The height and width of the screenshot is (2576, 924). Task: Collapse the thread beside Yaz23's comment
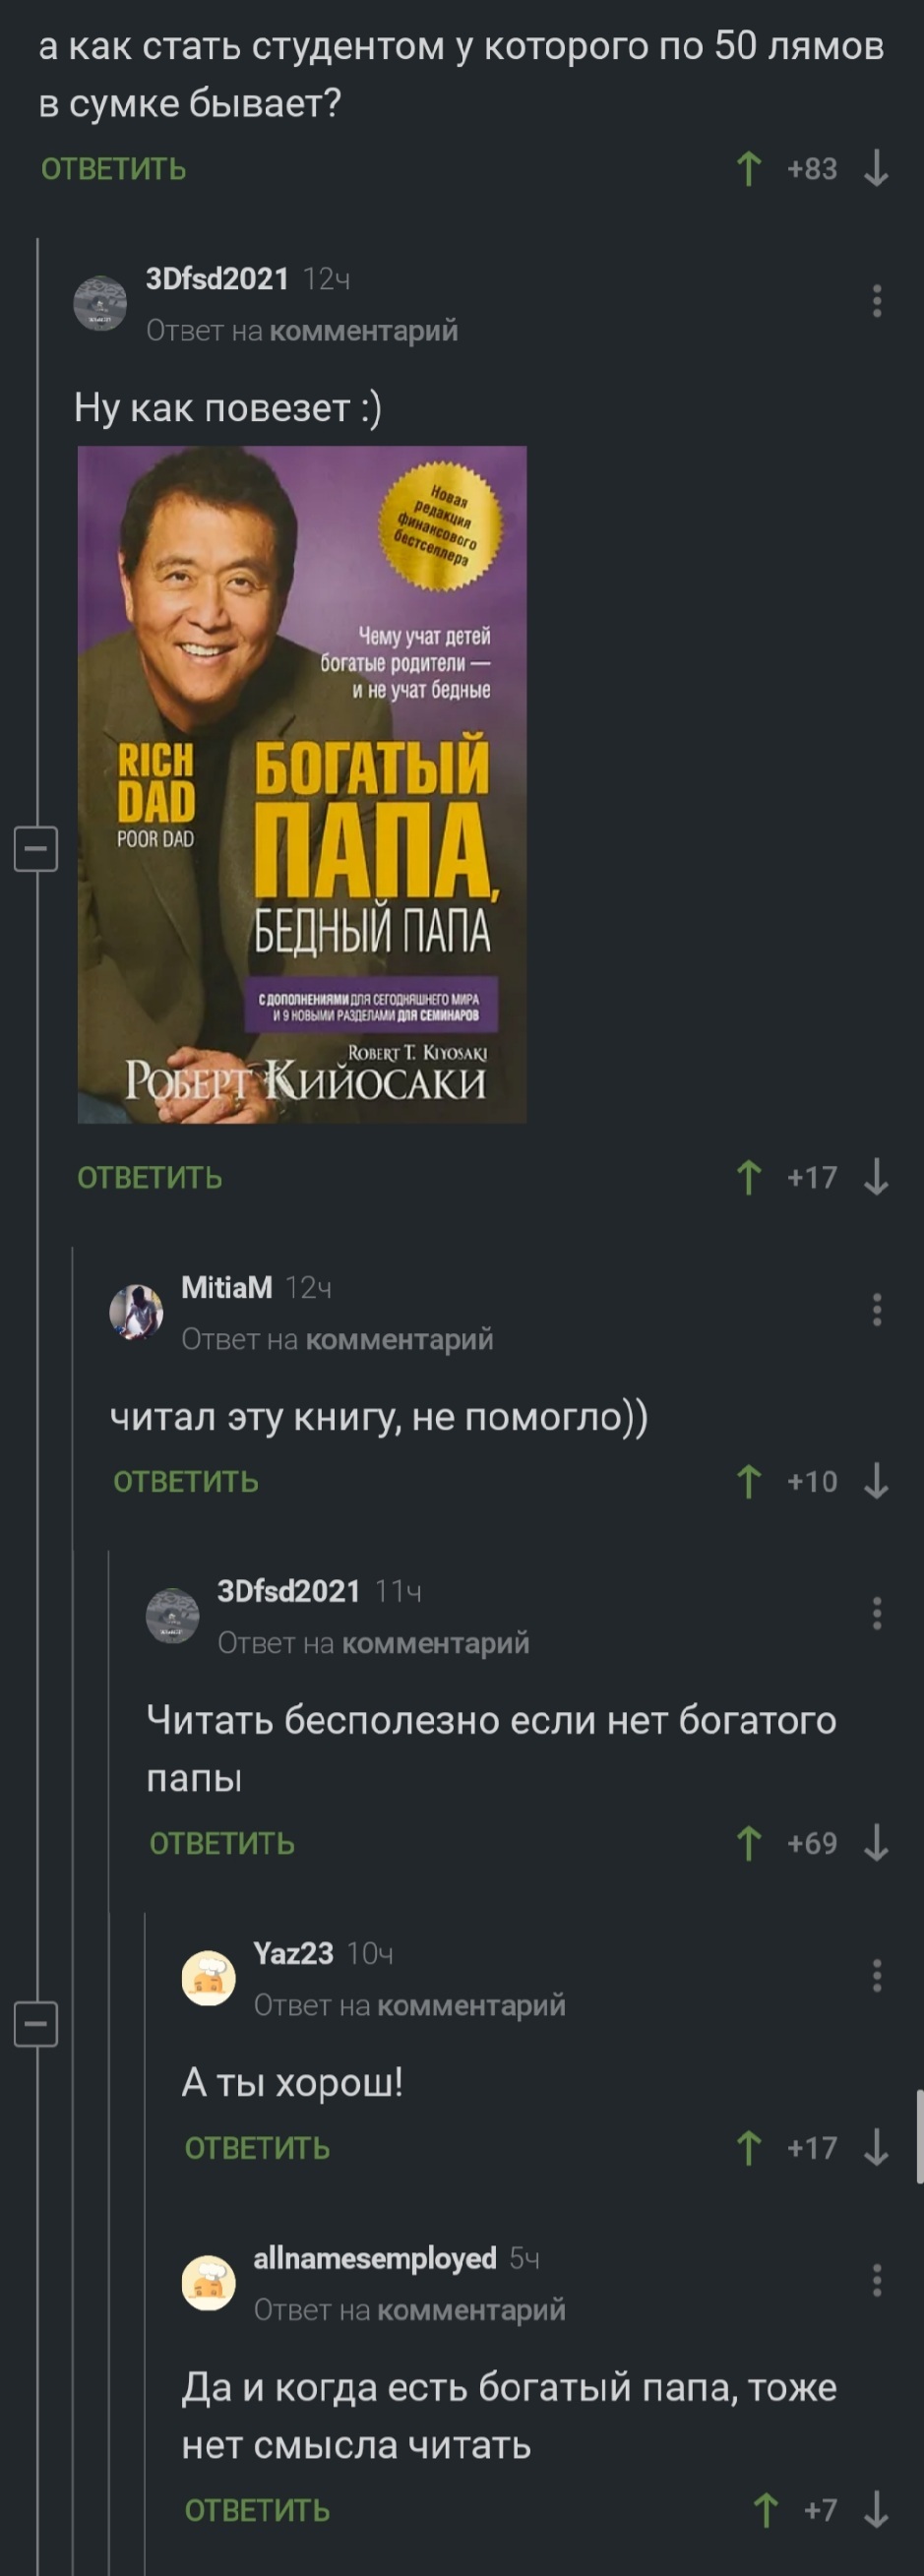(x=36, y=2025)
